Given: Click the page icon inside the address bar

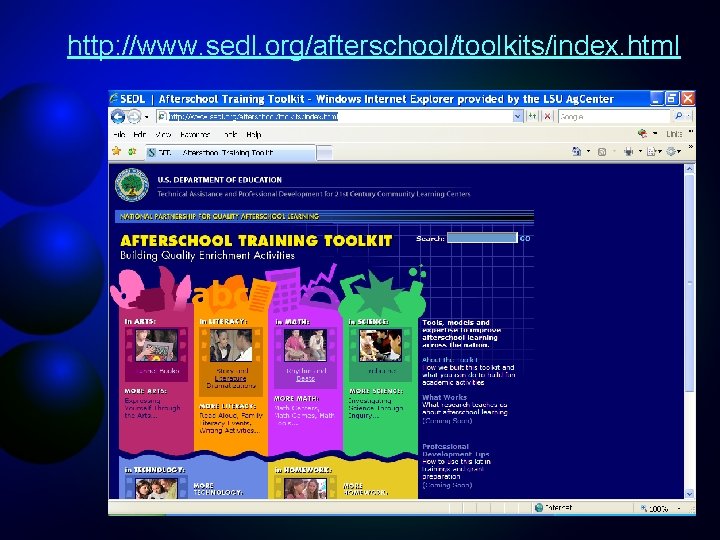Looking at the screenshot, I should pyautogui.click(x=162, y=117).
